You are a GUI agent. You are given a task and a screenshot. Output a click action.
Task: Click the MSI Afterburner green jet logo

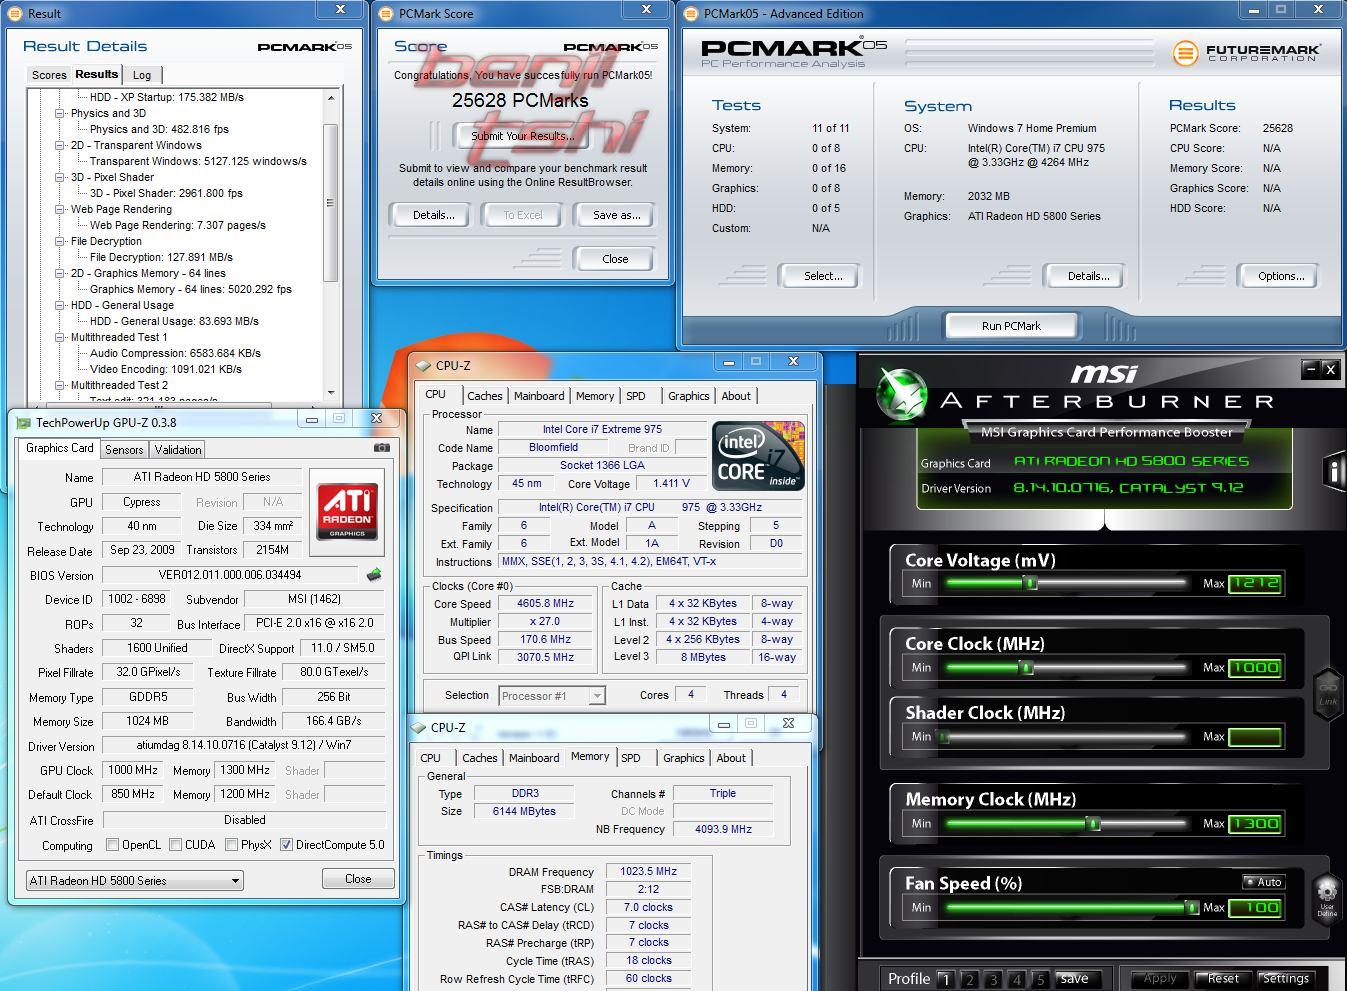click(x=903, y=394)
